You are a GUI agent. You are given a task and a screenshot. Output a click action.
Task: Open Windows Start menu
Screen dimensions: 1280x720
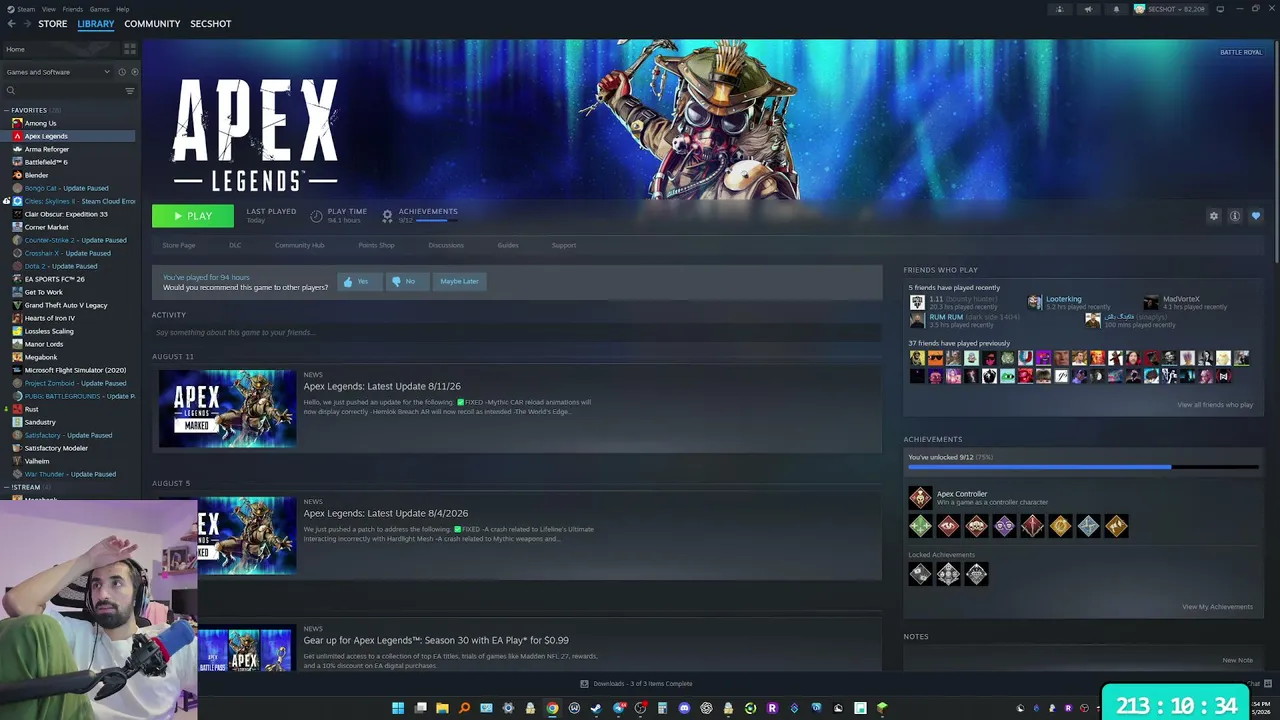coord(398,709)
